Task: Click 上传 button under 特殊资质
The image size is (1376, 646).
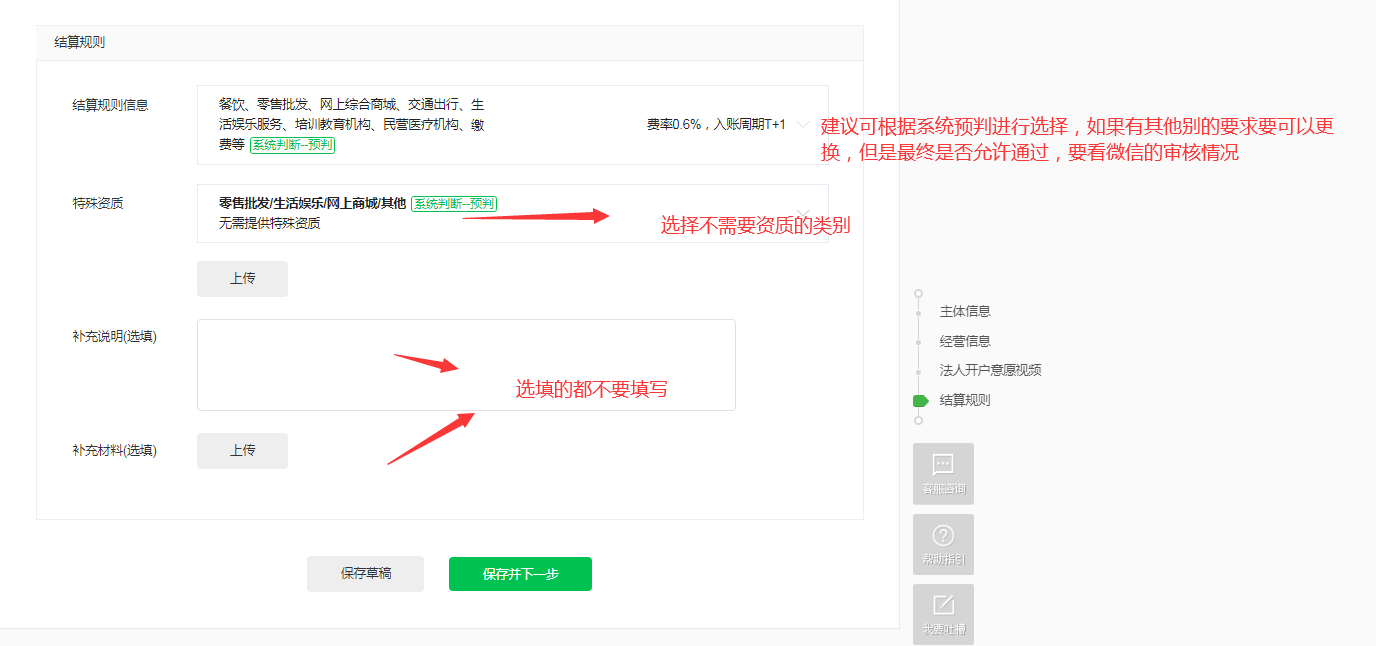Action: pos(242,279)
